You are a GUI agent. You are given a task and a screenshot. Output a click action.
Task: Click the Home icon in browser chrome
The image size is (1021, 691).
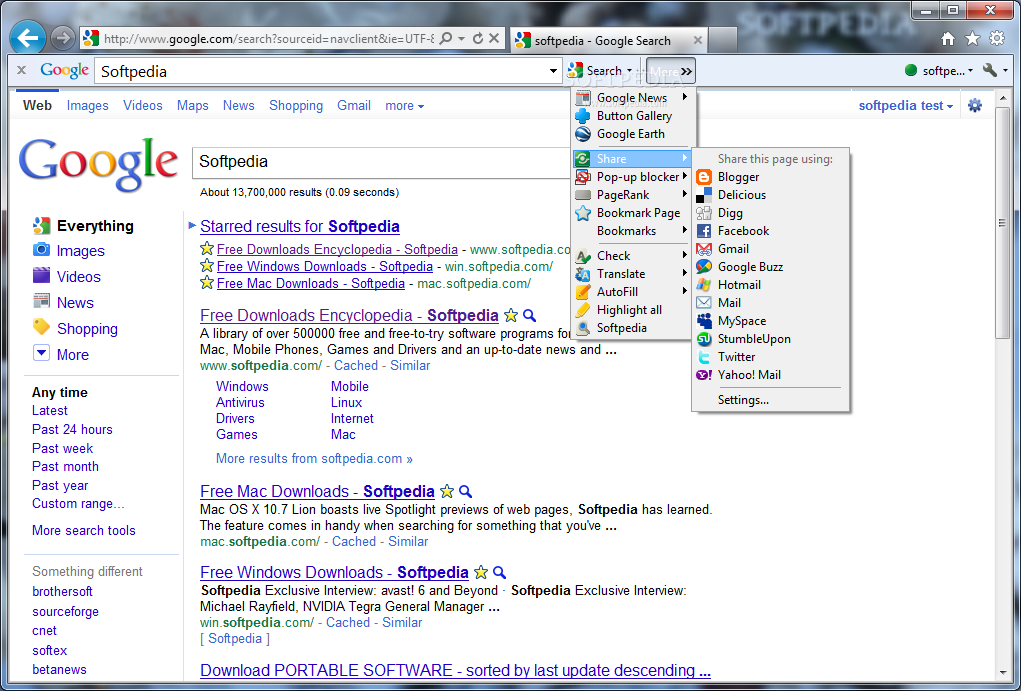(948, 39)
